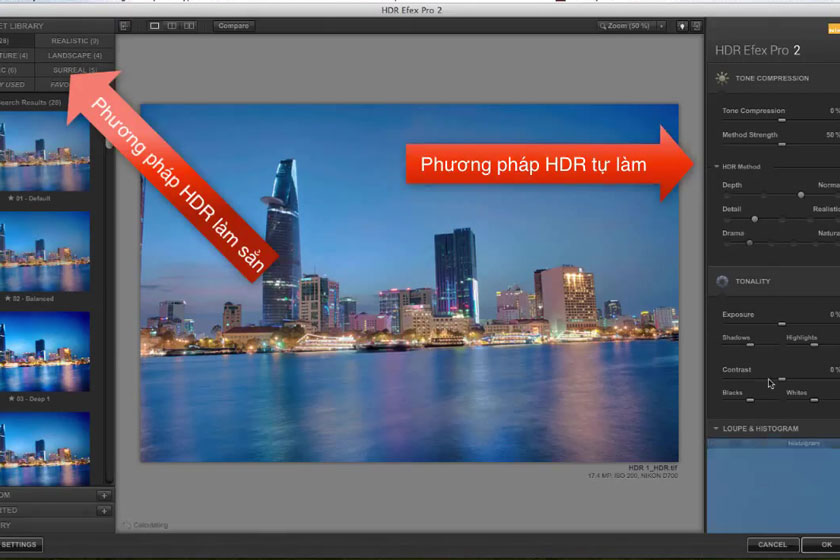Hide the right adjustments panel icon
Screen dimensions: 840x560
click(x=696, y=26)
